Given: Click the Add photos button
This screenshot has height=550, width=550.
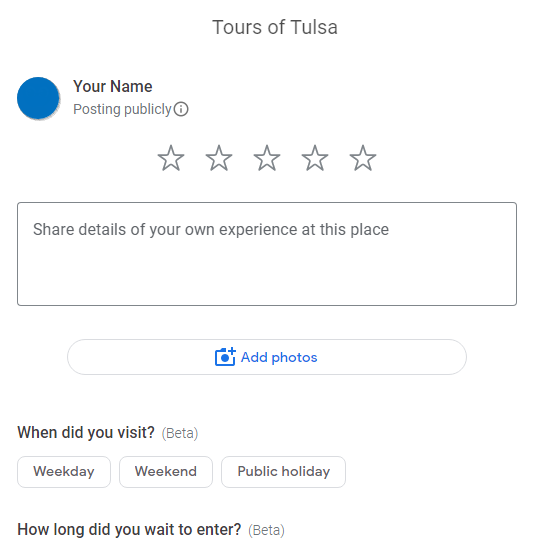Looking at the screenshot, I should click(x=267, y=357).
